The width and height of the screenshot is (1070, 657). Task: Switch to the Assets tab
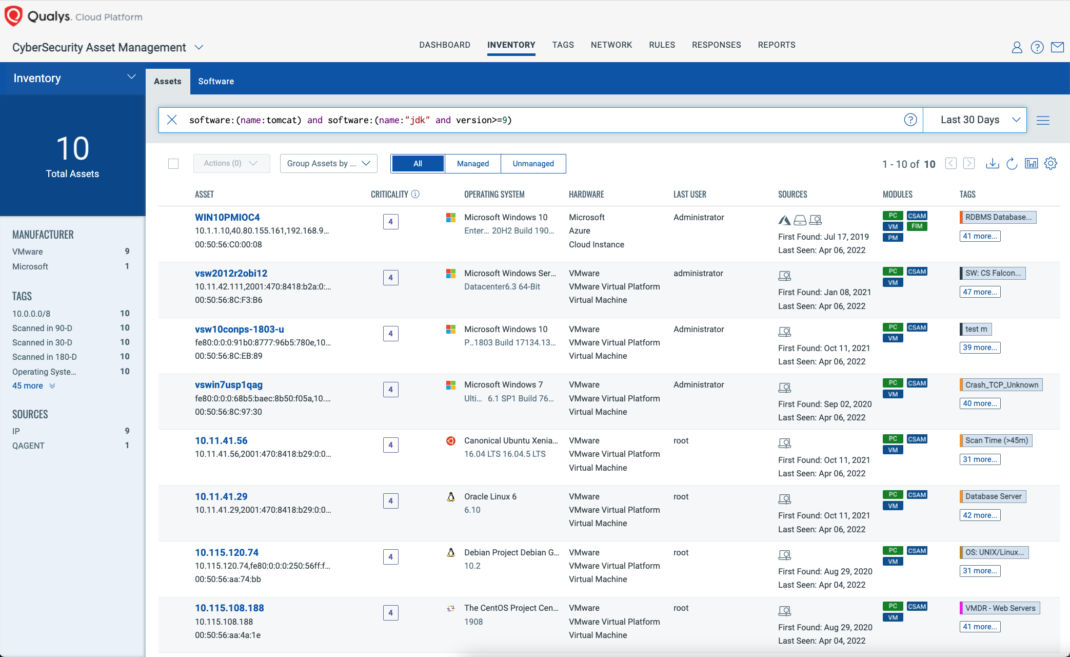[167, 81]
